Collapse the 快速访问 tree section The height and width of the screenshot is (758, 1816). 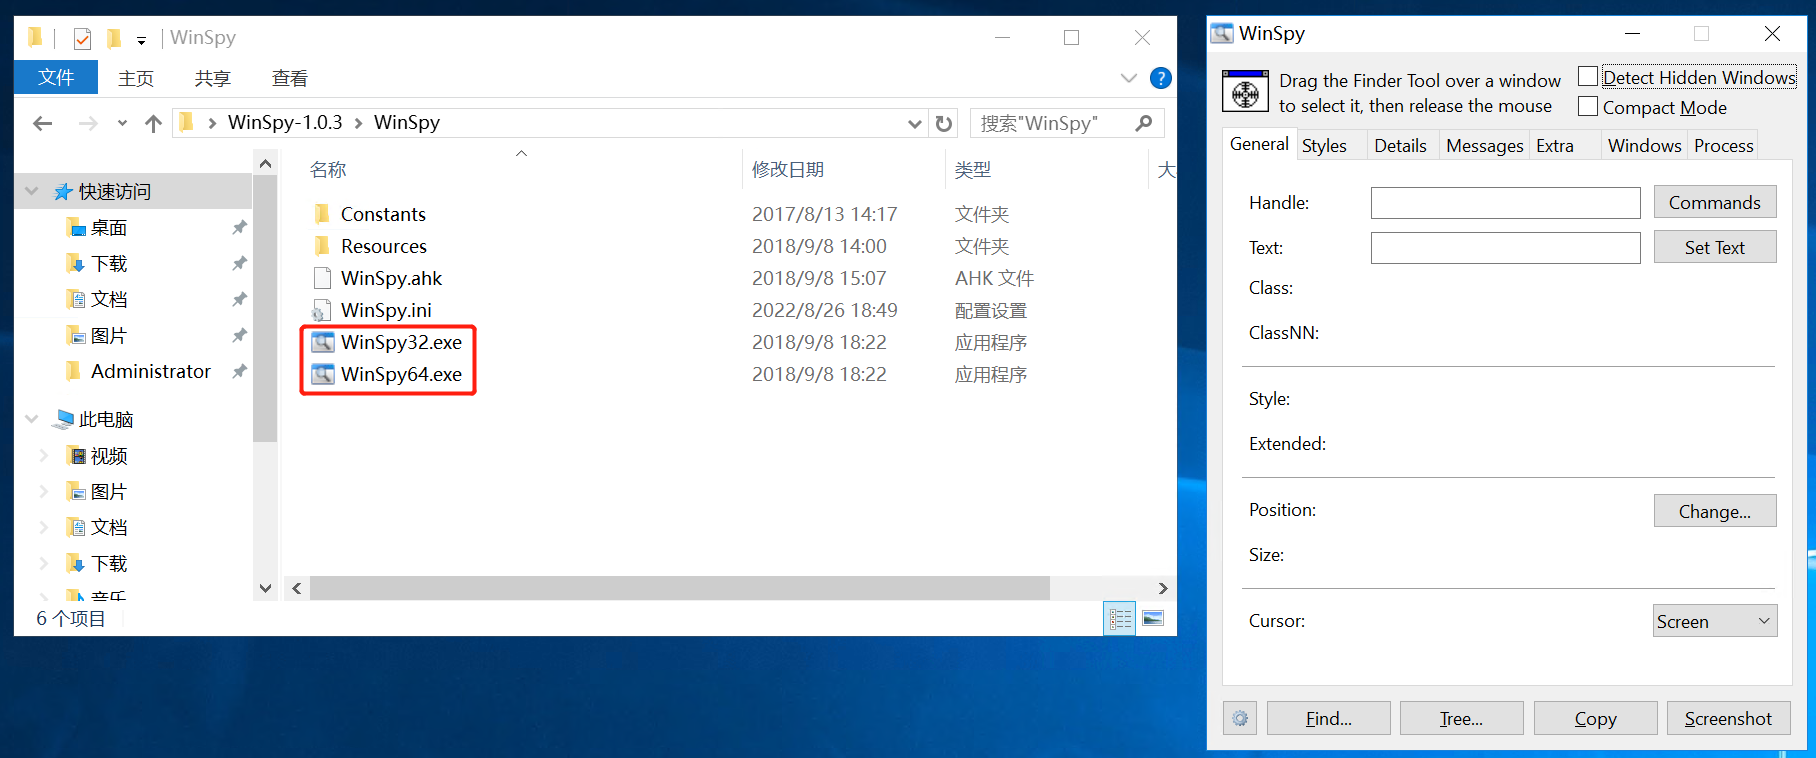32,191
